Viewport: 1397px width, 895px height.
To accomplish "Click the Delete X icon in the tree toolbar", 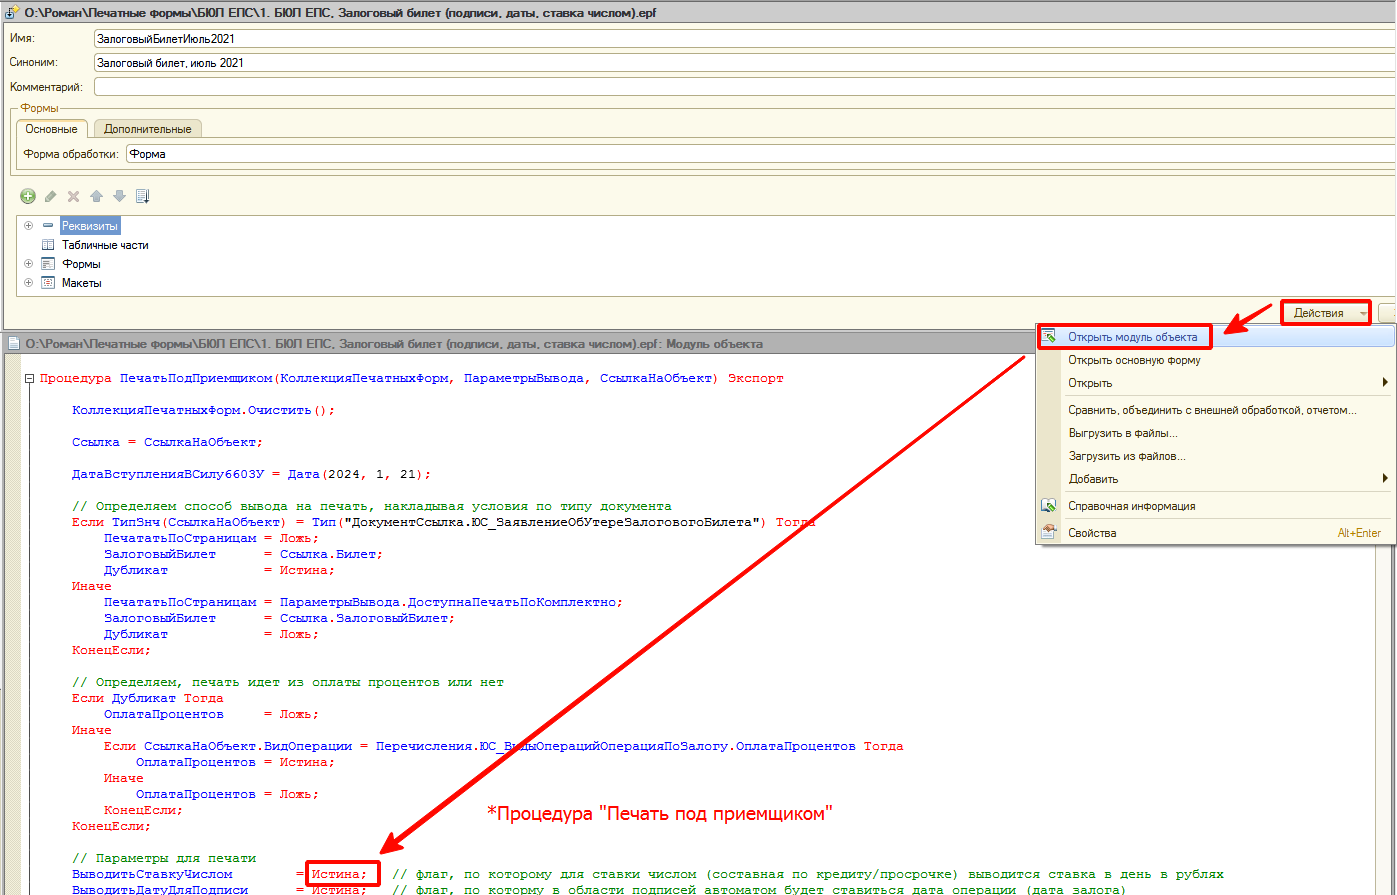I will (73, 196).
